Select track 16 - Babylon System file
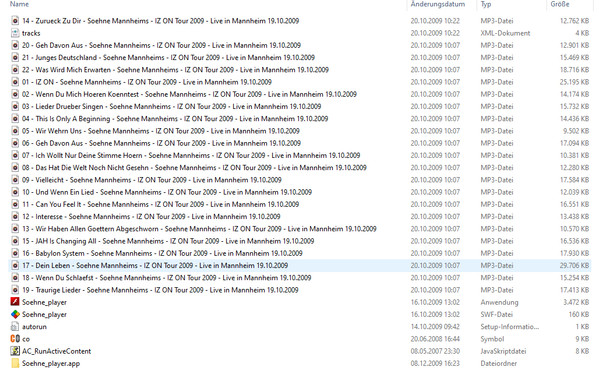 coord(162,253)
